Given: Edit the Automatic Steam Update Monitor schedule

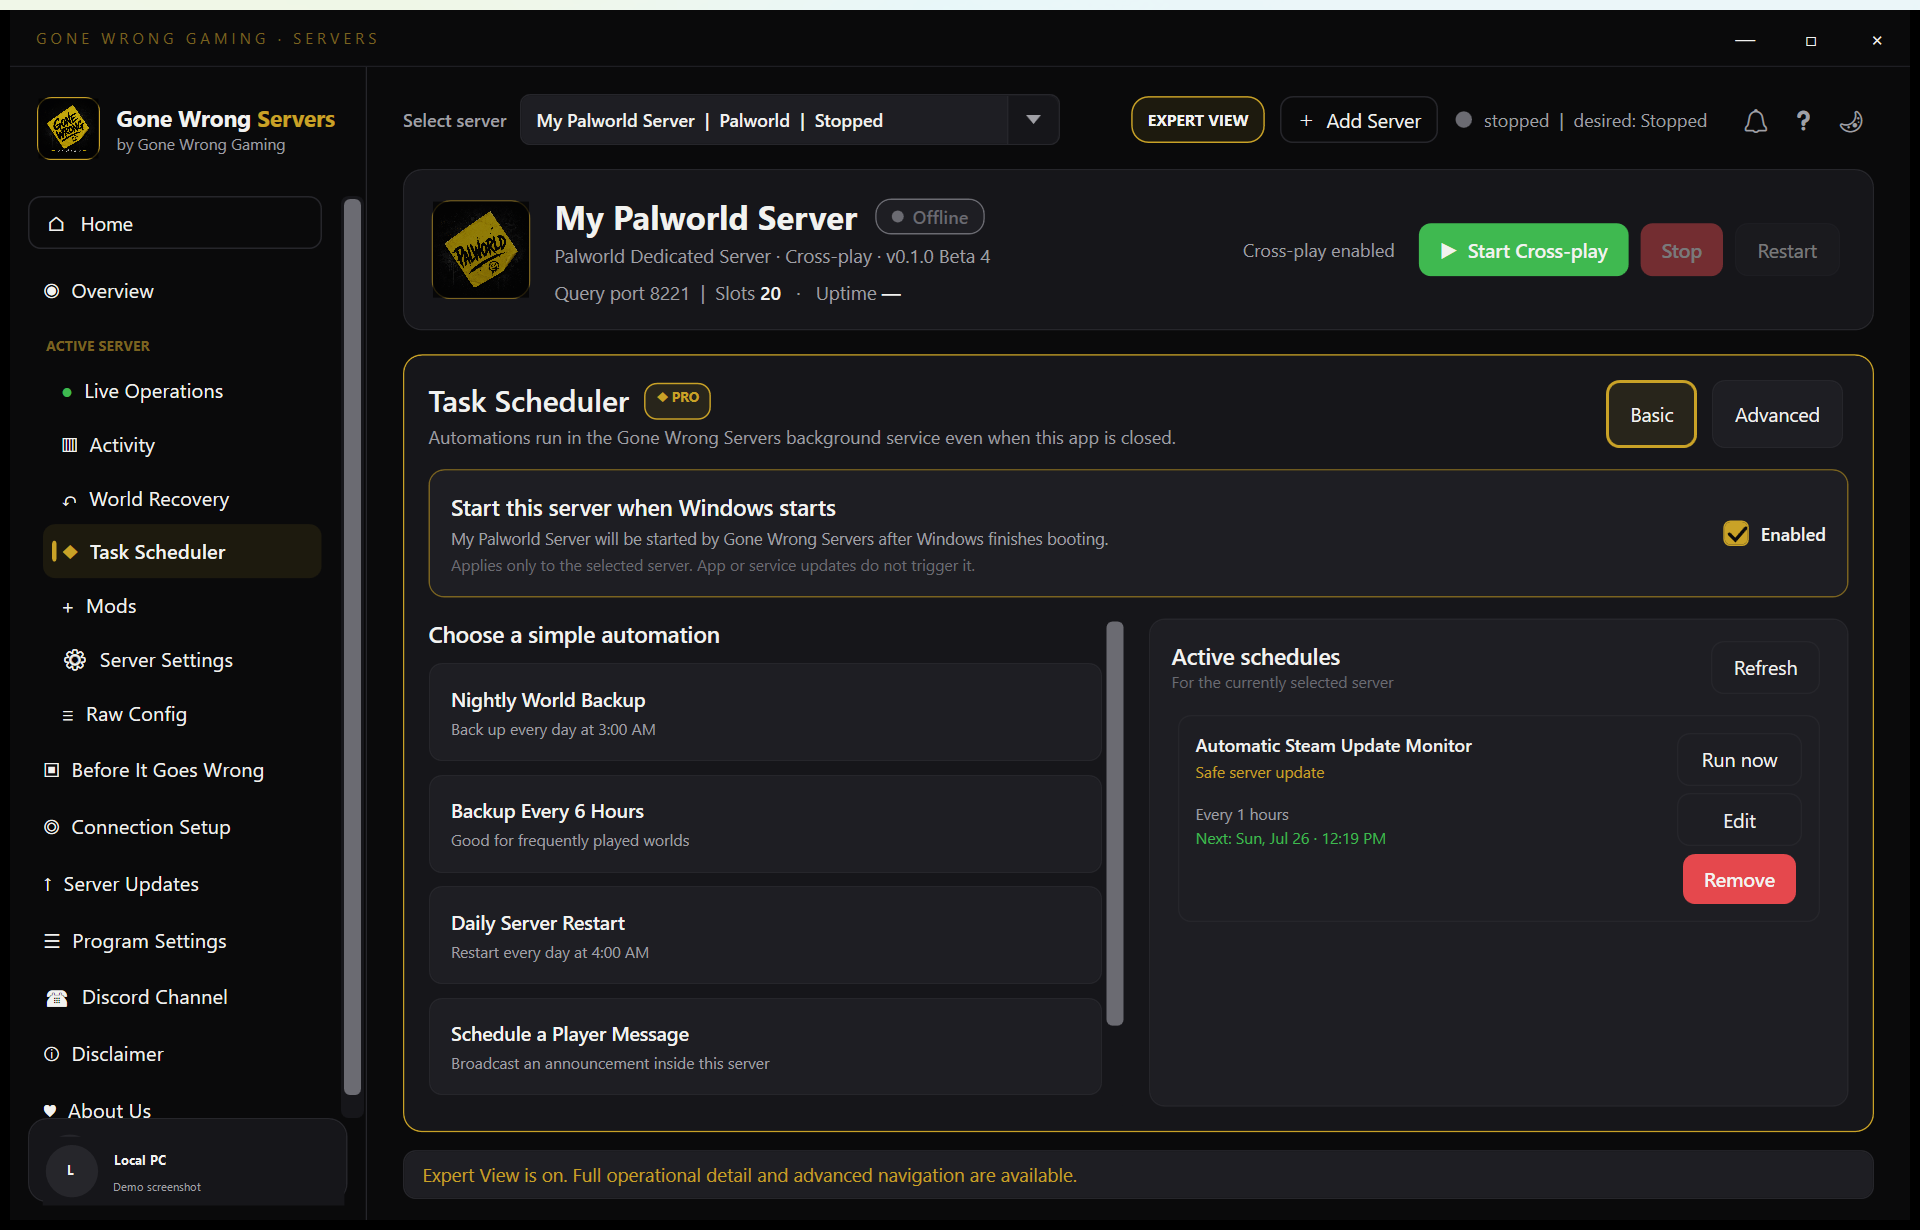Looking at the screenshot, I should tap(1739, 820).
